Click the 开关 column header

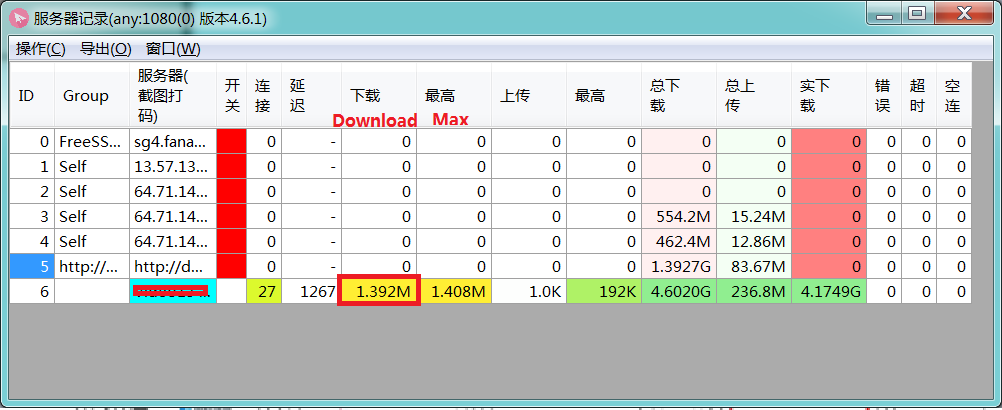231,96
